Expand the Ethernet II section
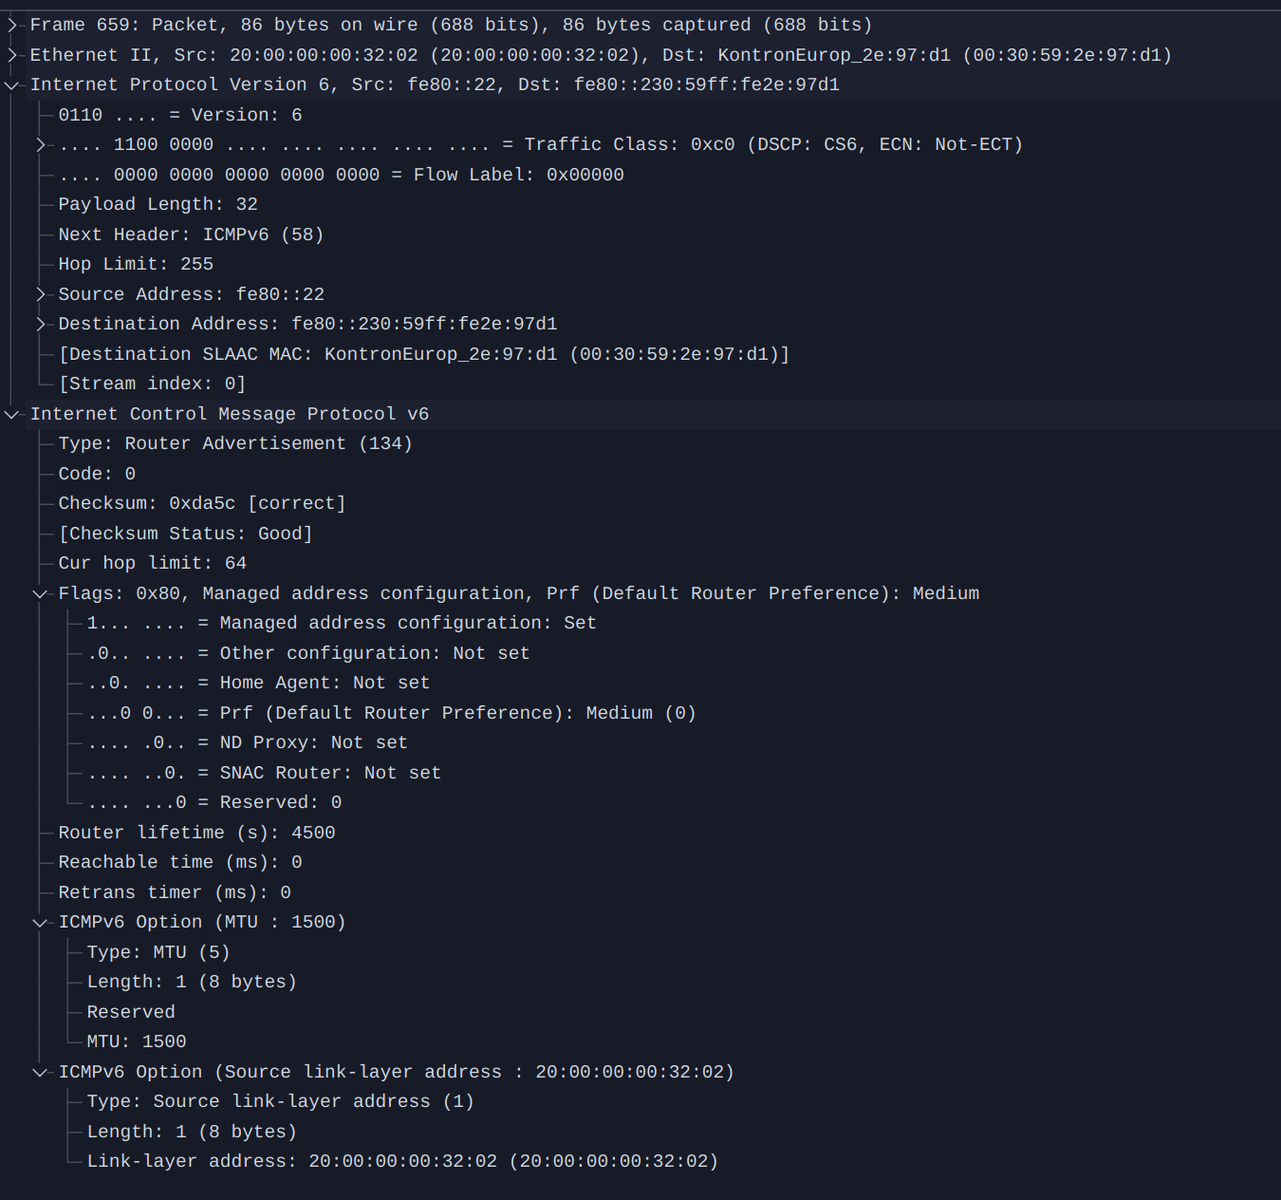This screenshot has height=1200, width=1281. 12,55
